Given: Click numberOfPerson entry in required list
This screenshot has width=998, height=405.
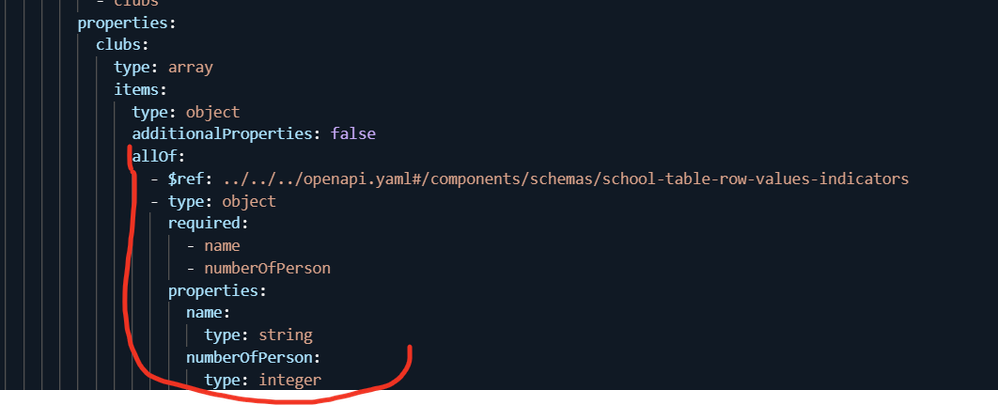Looking at the screenshot, I should pyautogui.click(x=266, y=268).
